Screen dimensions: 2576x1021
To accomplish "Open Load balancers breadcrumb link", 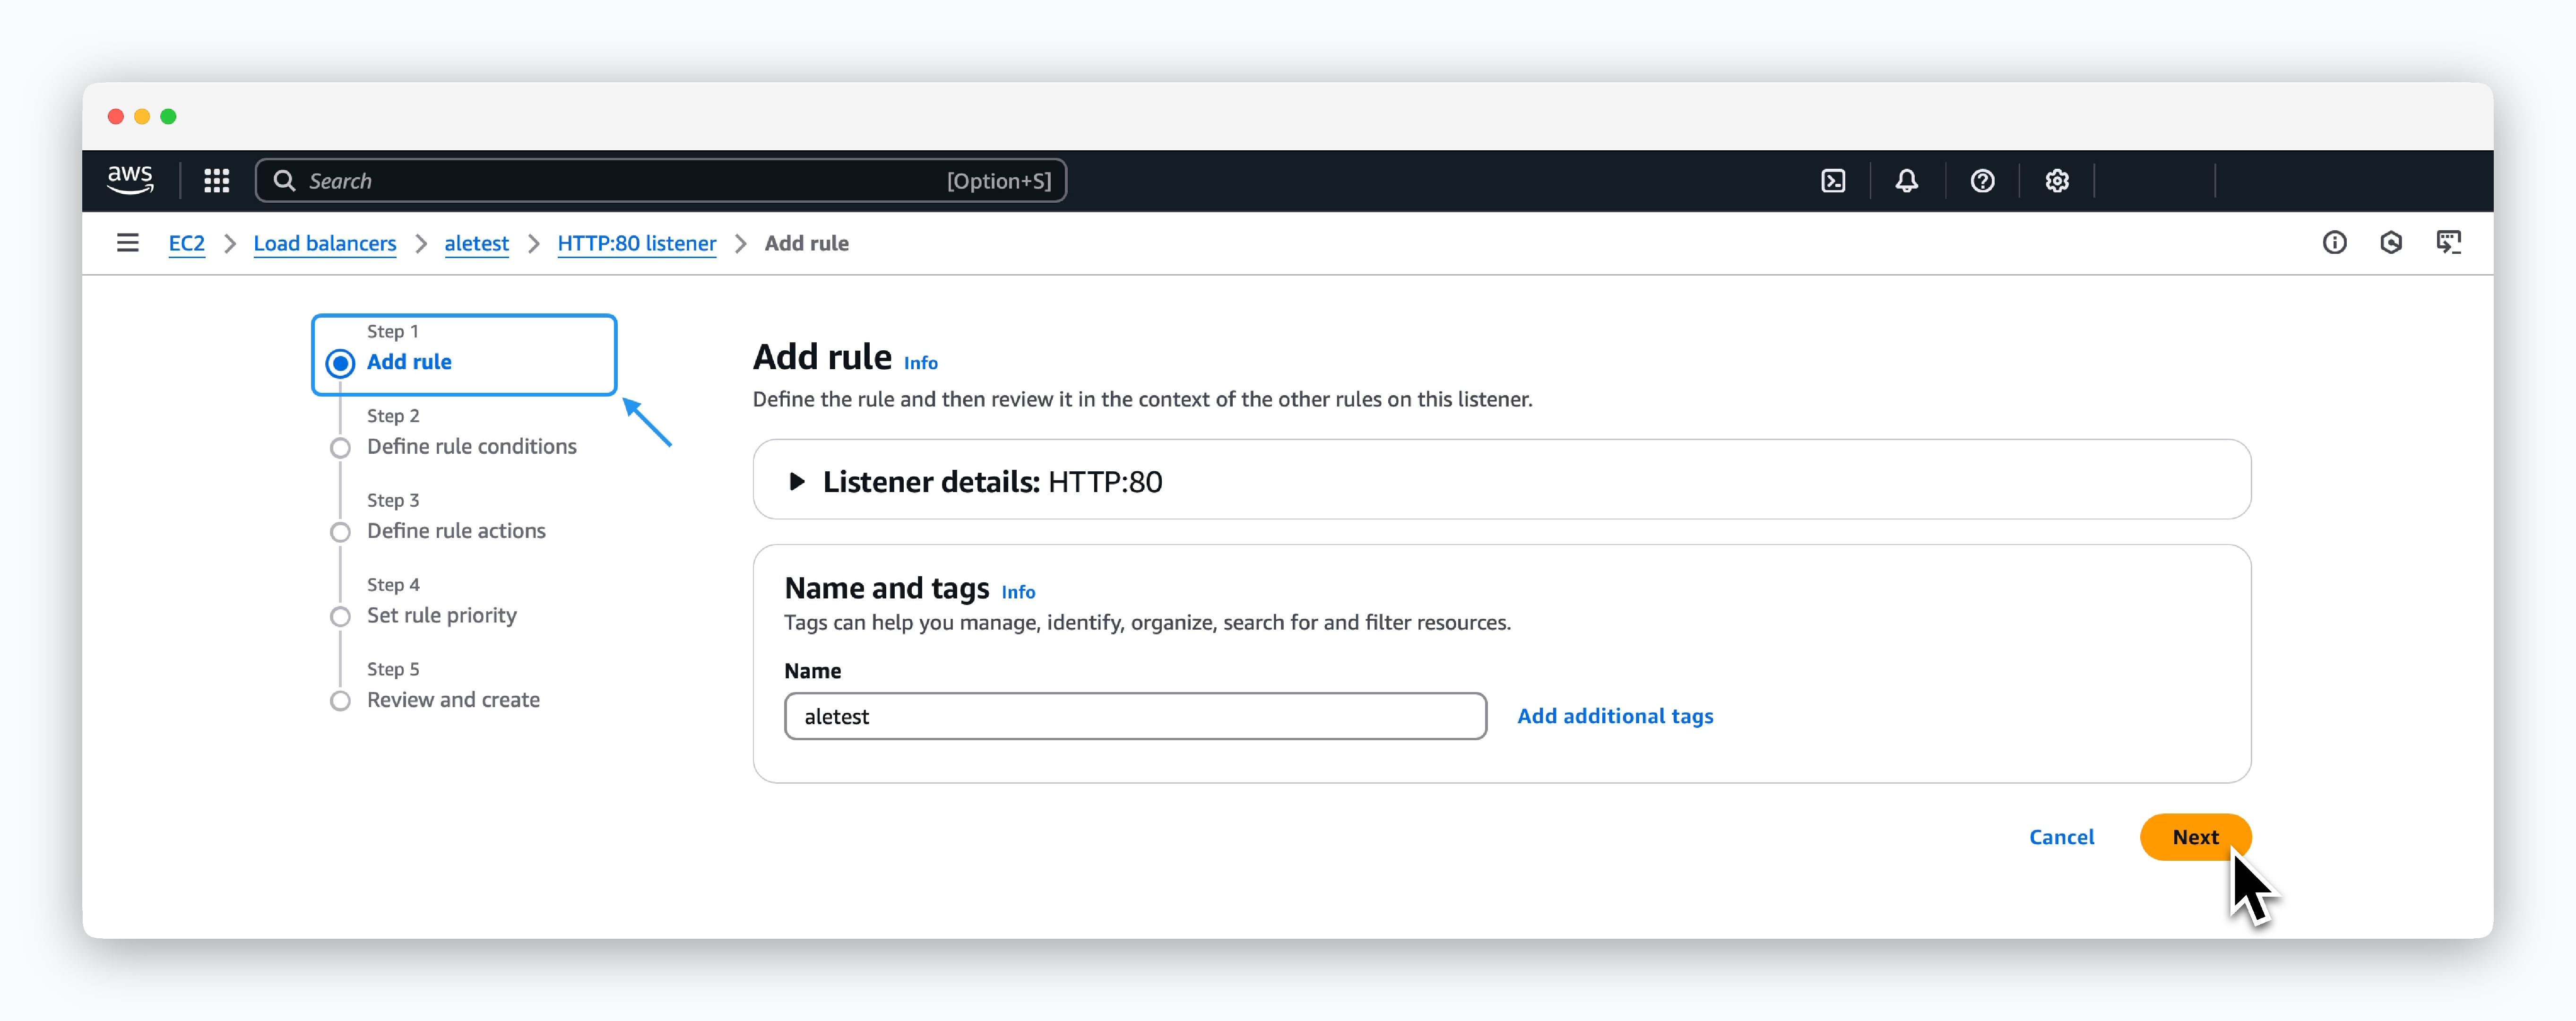I will coord(325,243).
